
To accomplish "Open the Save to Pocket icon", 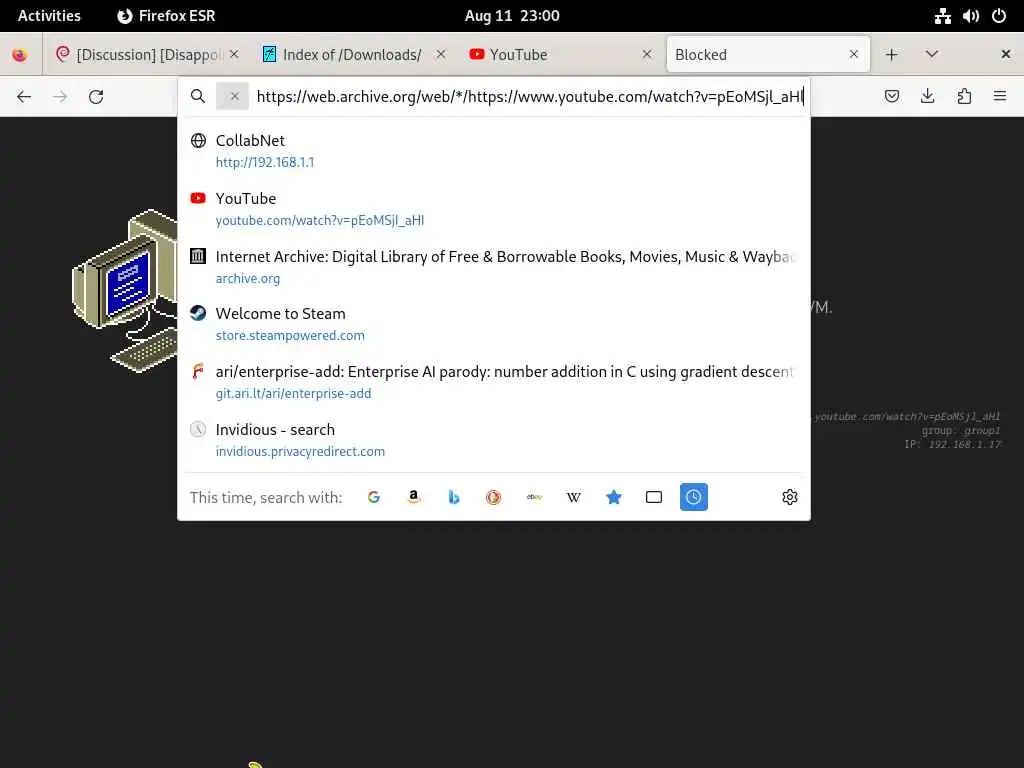I will tap(891, 97).
